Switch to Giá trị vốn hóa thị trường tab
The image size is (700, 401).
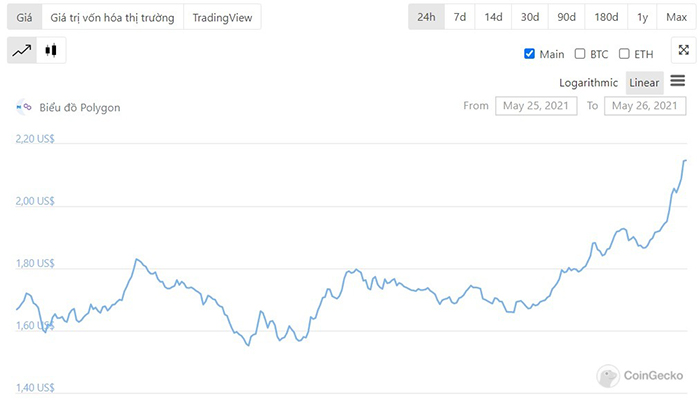tap(112, 18)
